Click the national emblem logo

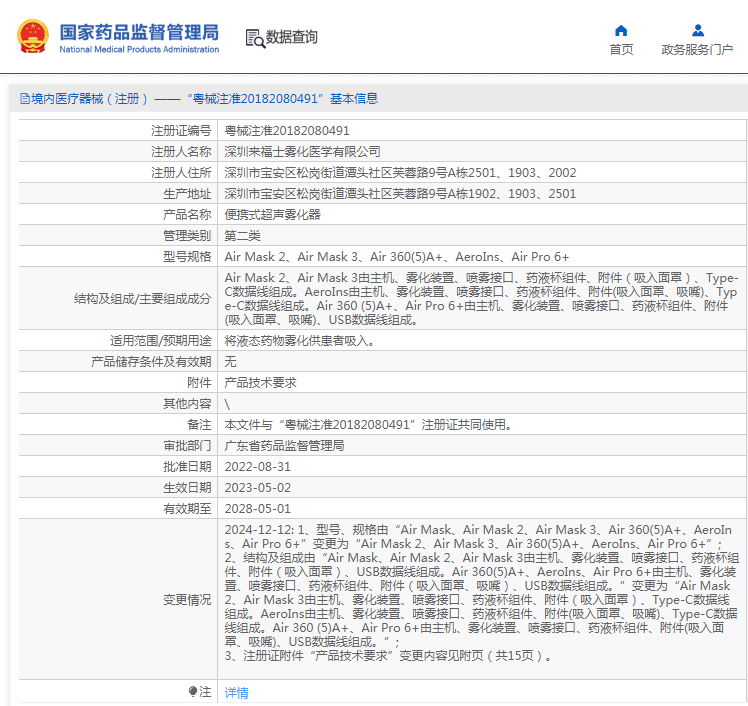(x=33, y=36)
